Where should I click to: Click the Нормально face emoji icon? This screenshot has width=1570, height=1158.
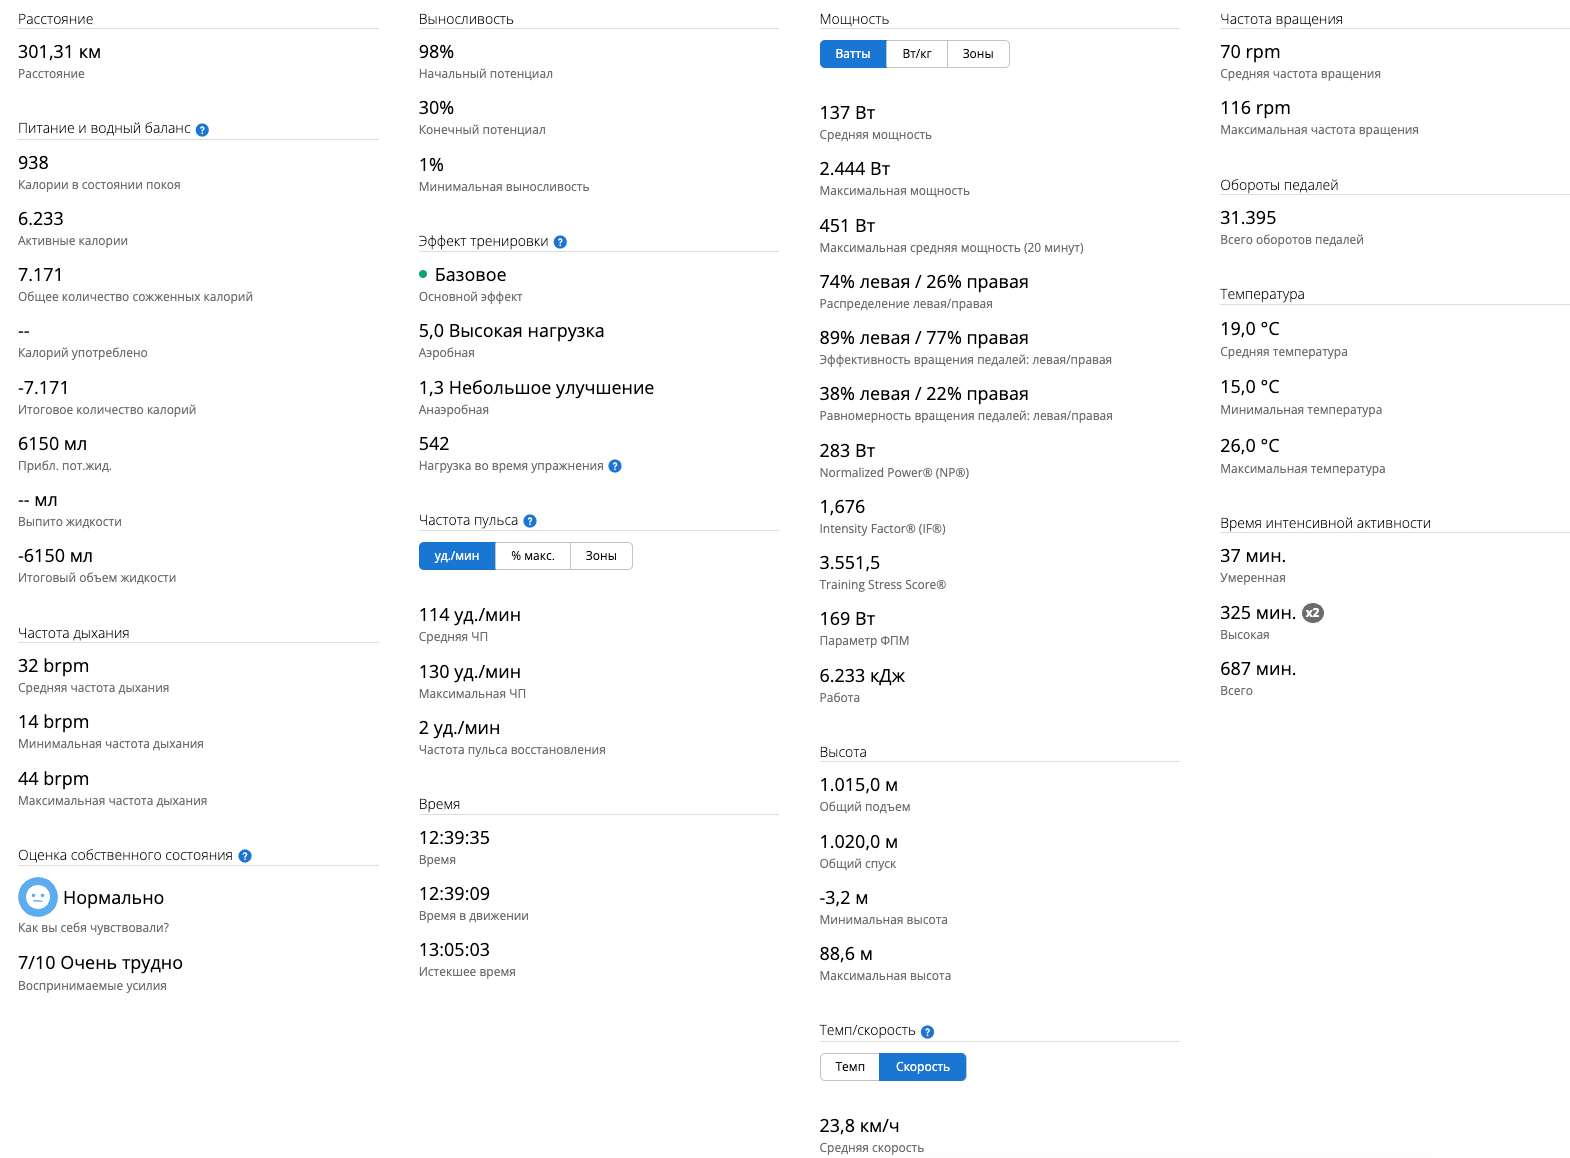38,897
